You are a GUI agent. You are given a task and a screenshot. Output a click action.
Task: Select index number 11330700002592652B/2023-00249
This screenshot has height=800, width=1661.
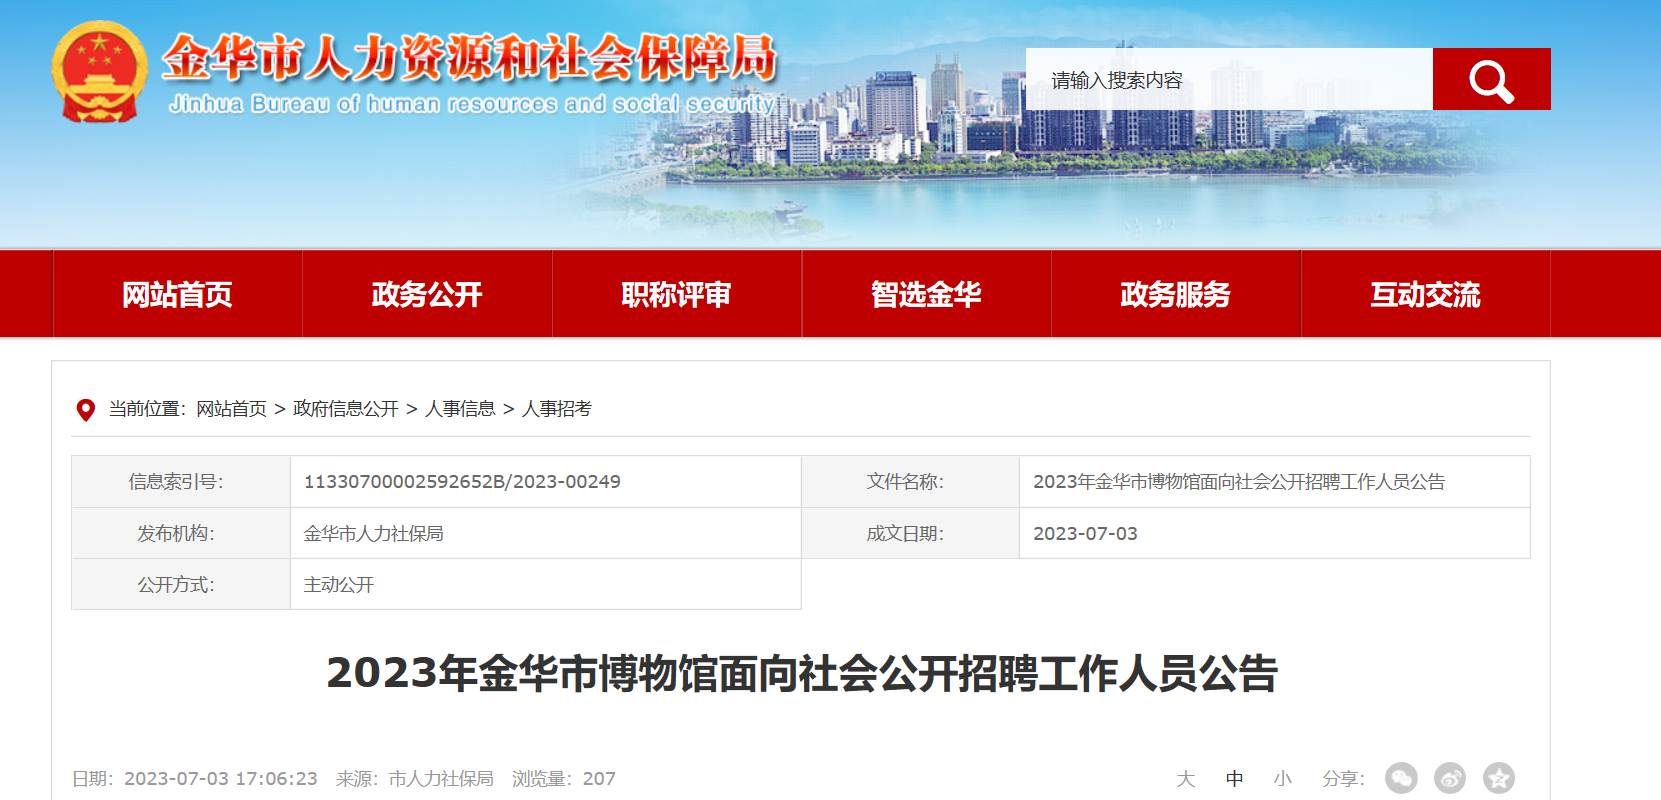click(462, 482)
